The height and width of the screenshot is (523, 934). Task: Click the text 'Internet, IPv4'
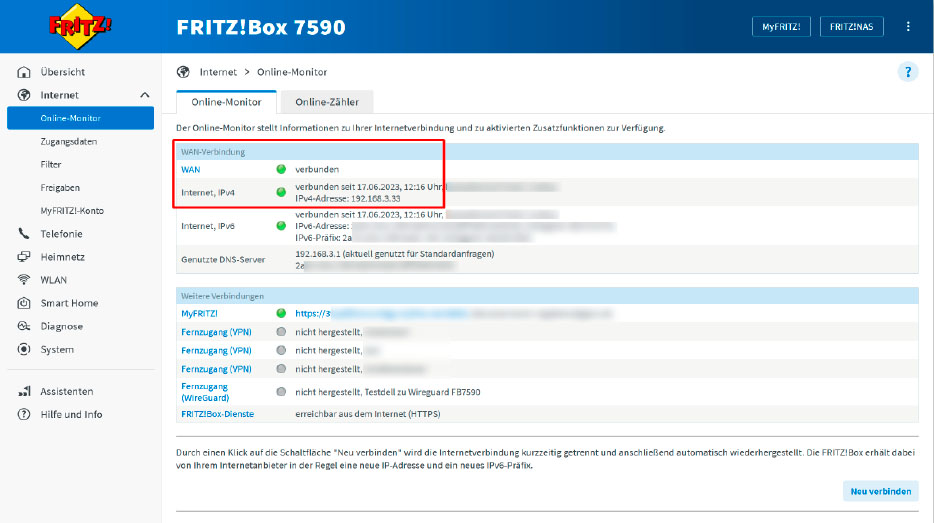click(208, 192)
